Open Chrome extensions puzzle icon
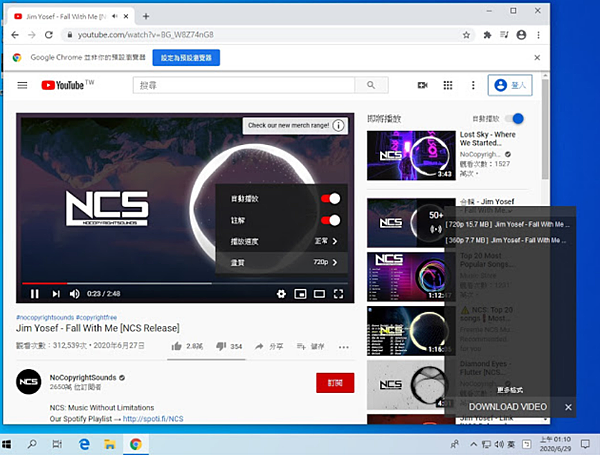 click(487, 35)
